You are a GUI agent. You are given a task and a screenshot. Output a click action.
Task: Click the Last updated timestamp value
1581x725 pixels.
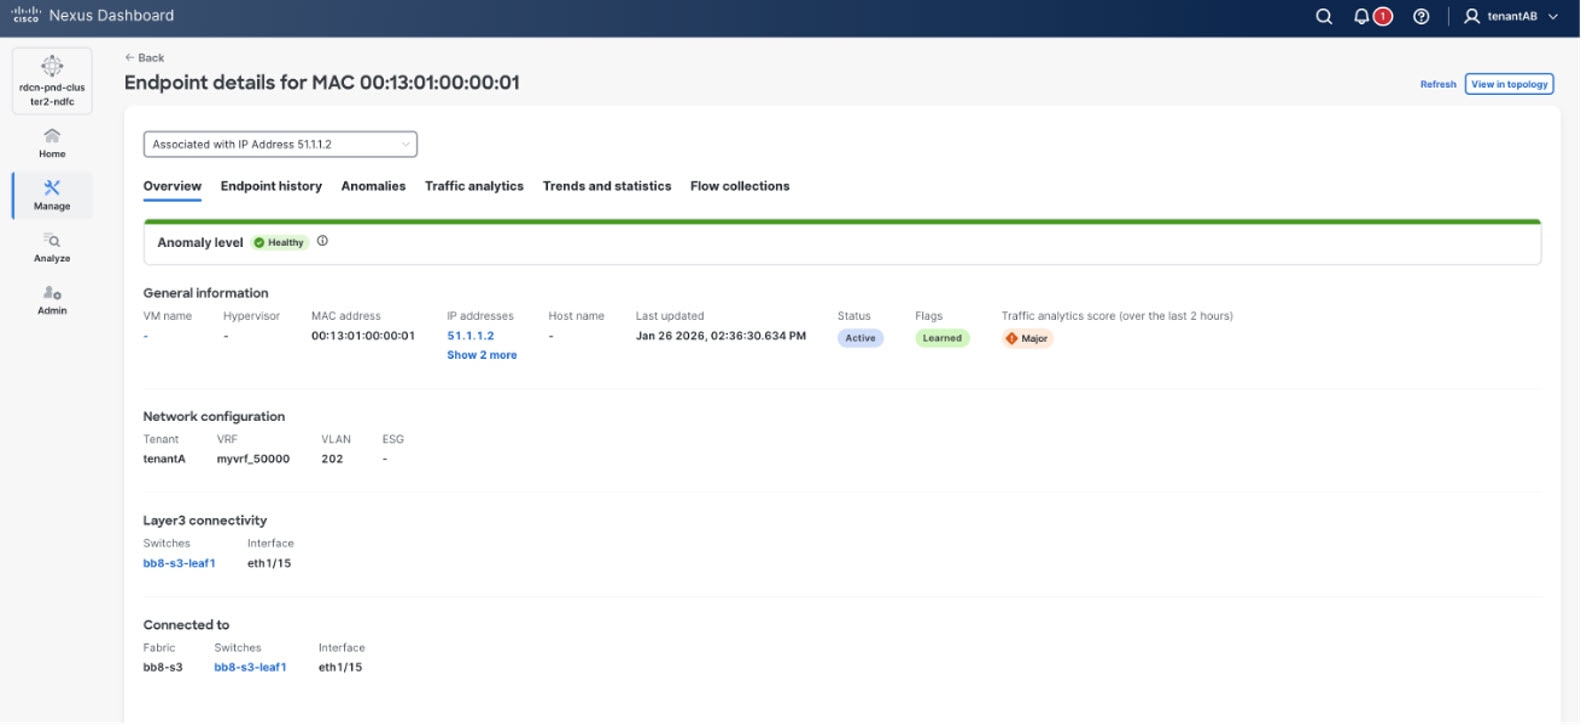coord(721,336)
